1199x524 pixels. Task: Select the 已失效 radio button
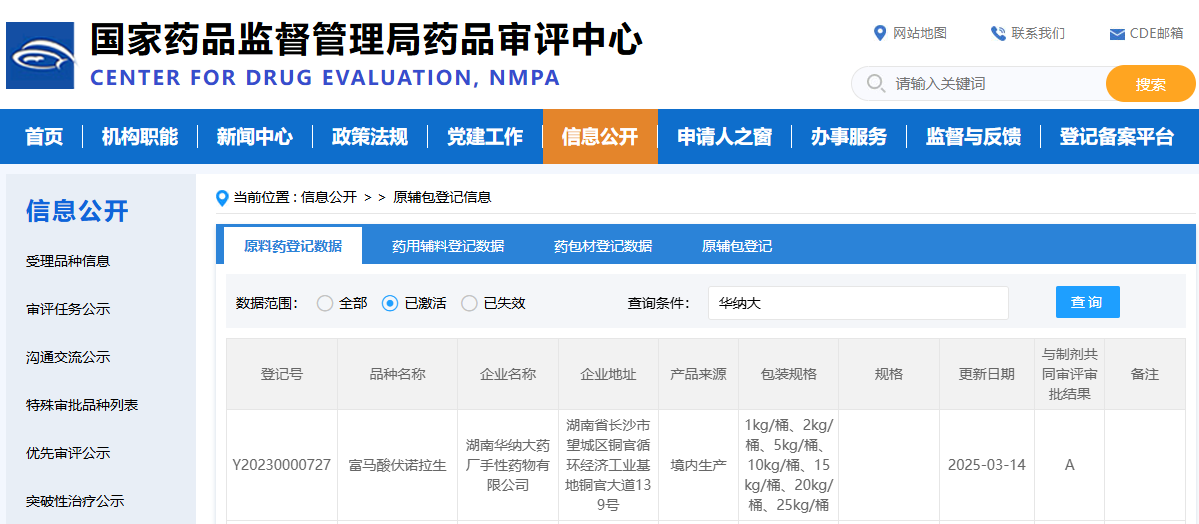tap(469, 303)
